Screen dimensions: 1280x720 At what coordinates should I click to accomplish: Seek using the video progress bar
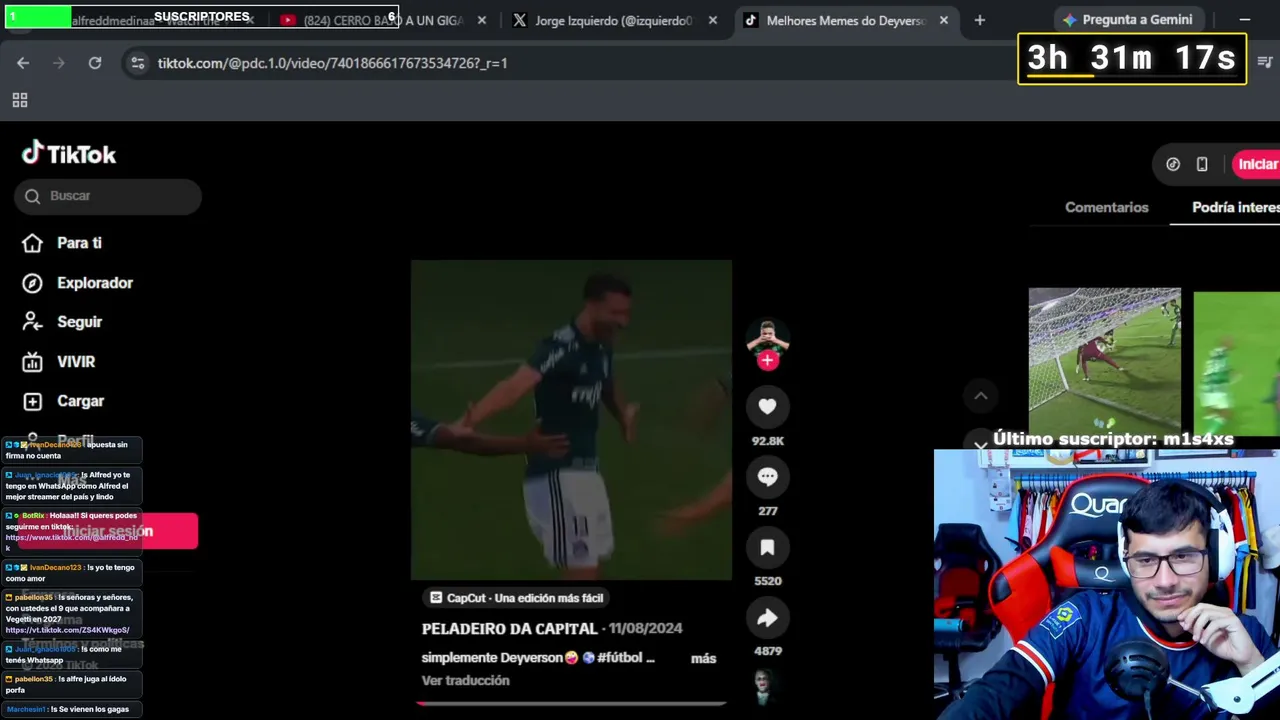tap(571, 703)
